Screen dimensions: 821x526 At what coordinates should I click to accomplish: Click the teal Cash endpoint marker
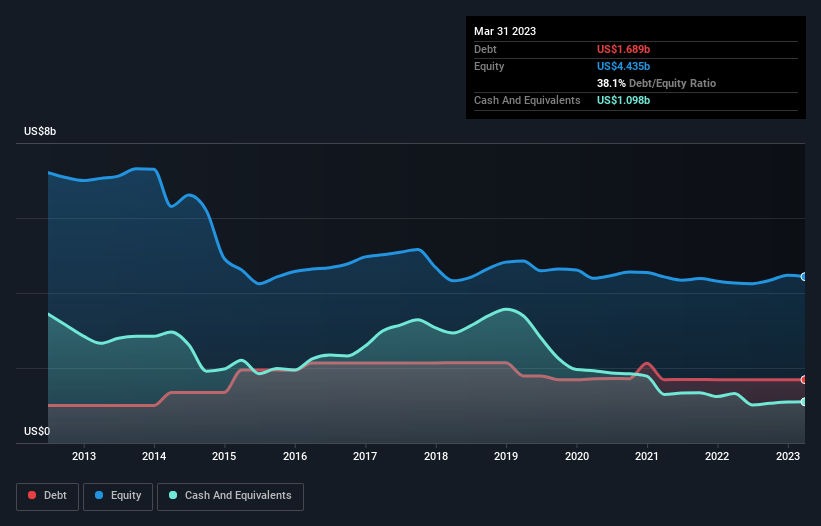804,402
